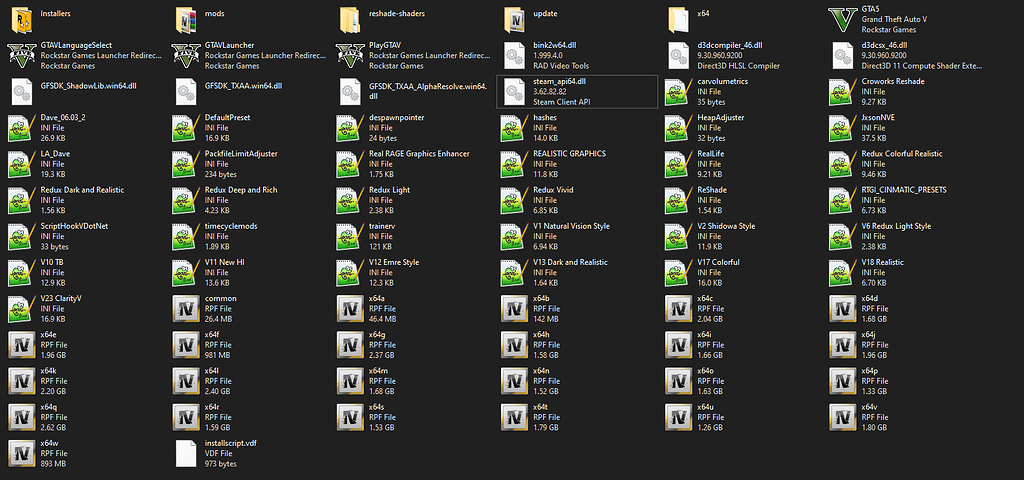Select the GTA5 application icon
Viewport: 1024px width, 480px height.
click(x=844, y=19)
